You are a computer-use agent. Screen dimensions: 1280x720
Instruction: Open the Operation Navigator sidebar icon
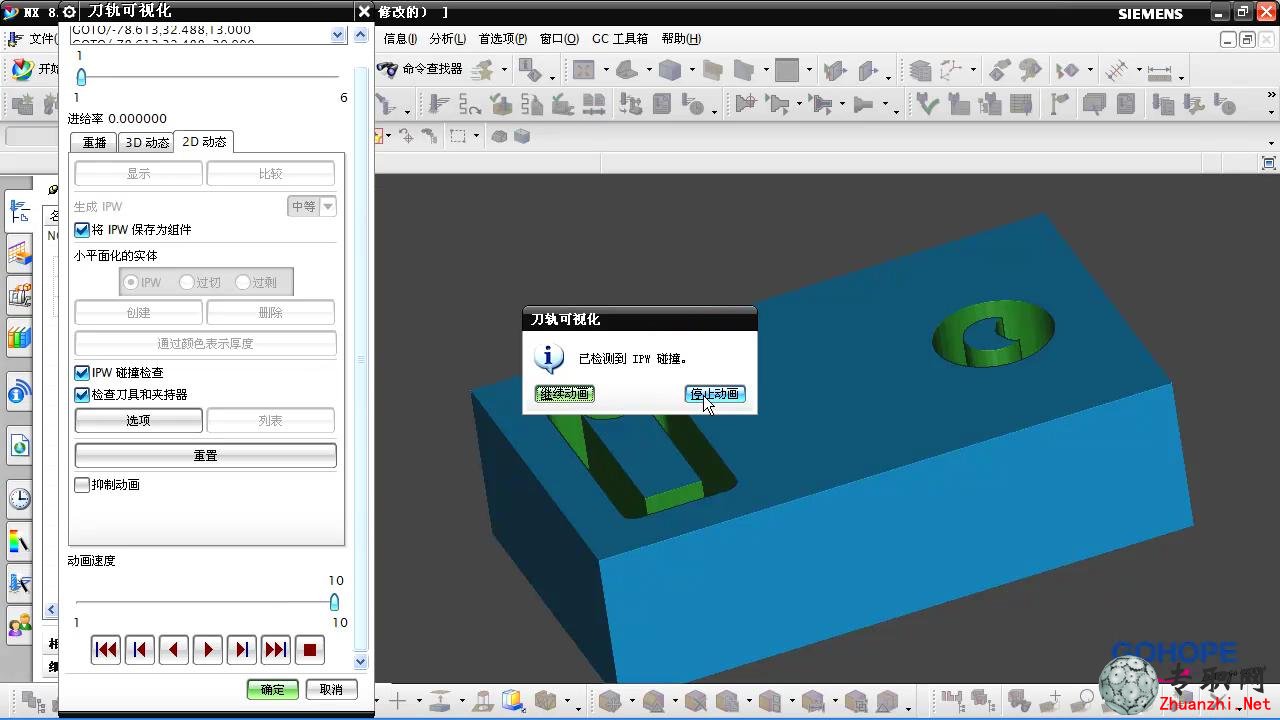tap(19, 210)
